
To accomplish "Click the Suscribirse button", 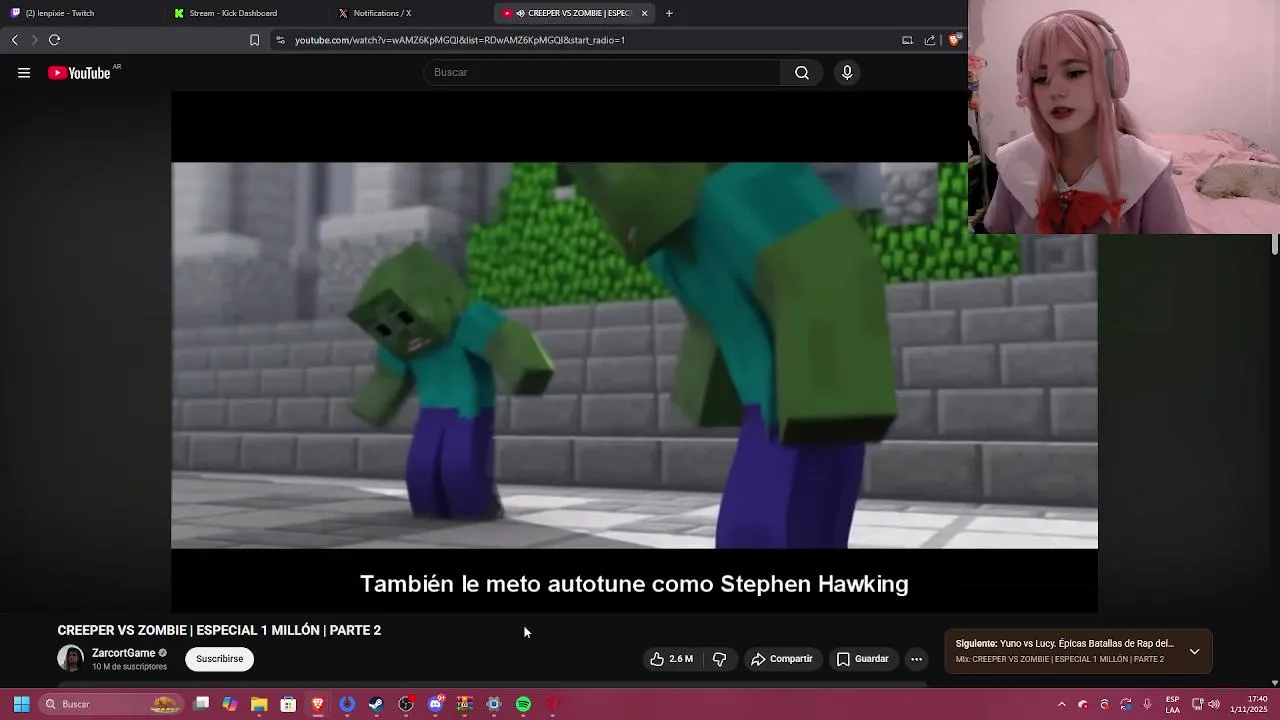I will [220, 659].
